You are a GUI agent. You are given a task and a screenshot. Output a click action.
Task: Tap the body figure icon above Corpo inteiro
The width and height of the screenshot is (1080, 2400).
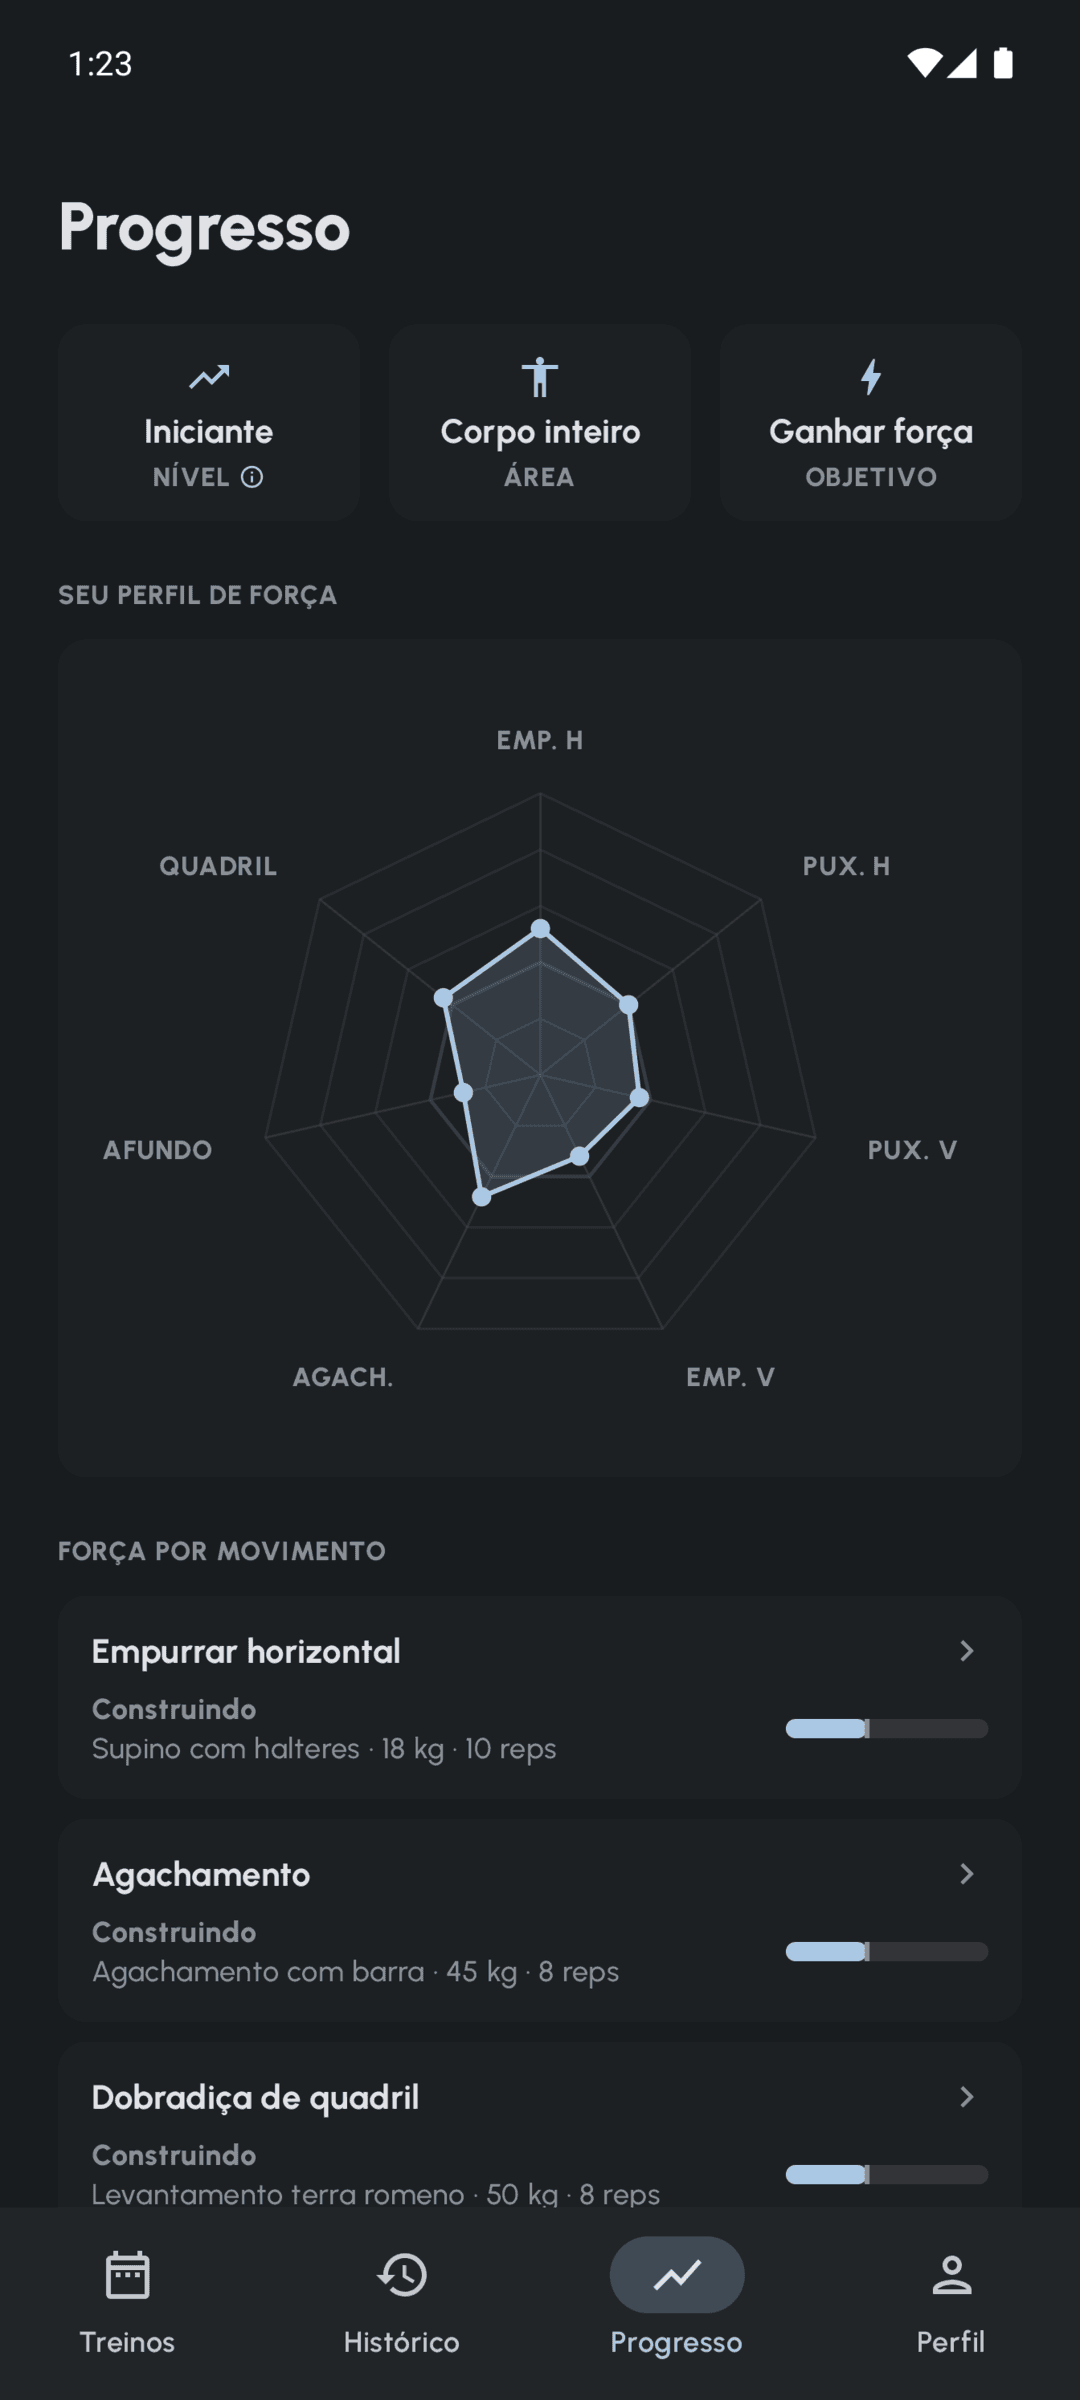click(x=540, y=377)
